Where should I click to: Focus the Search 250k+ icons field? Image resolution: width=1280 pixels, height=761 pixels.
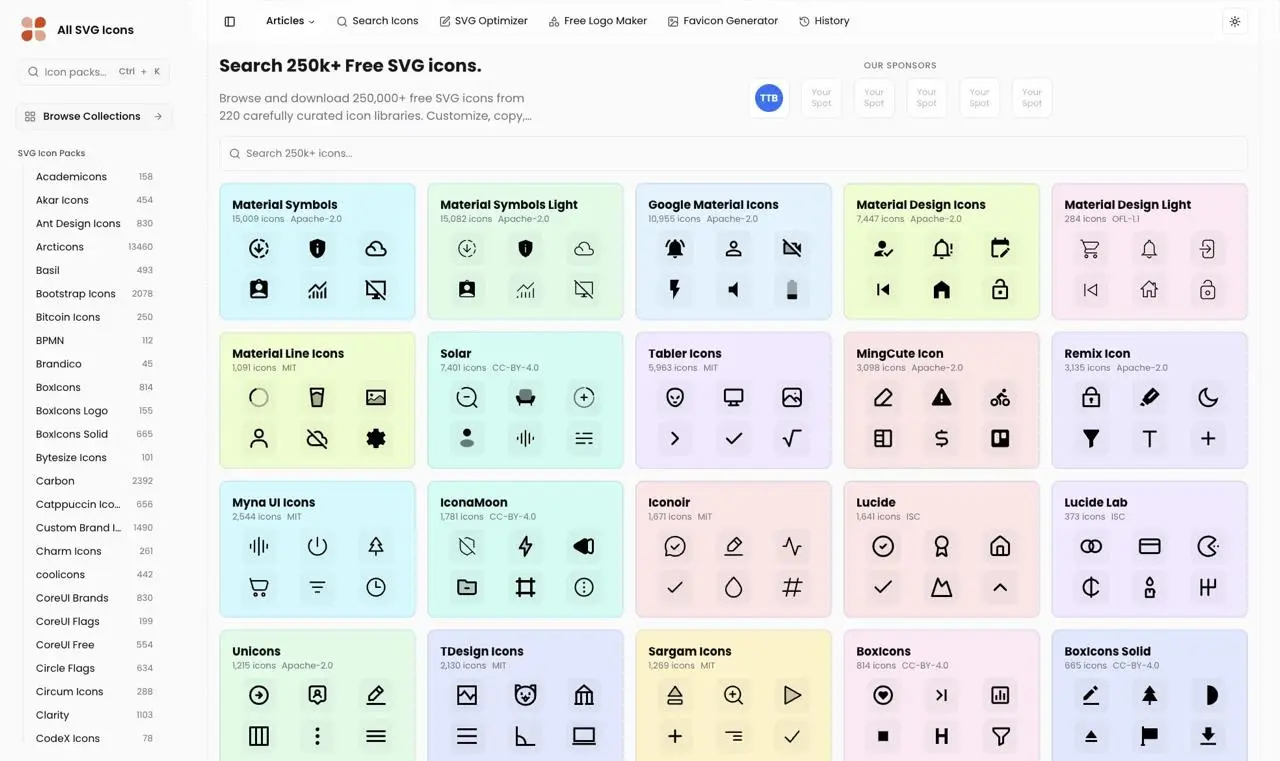coord(733,154)
